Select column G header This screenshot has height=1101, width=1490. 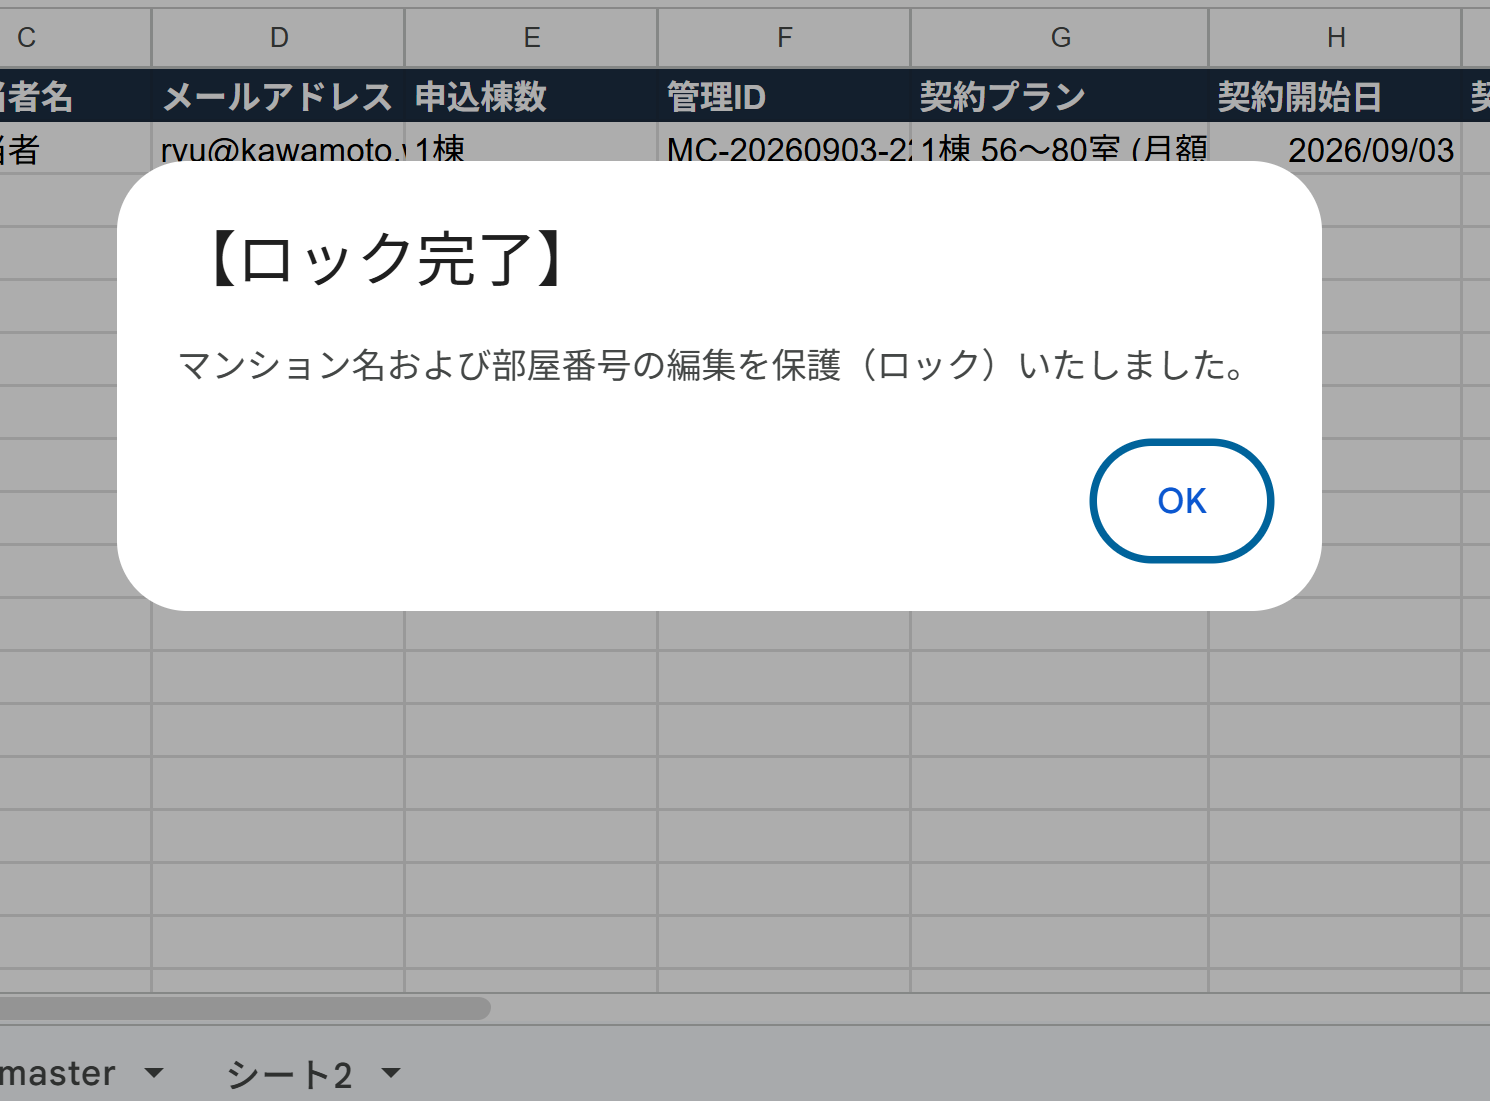(1060, 38)
